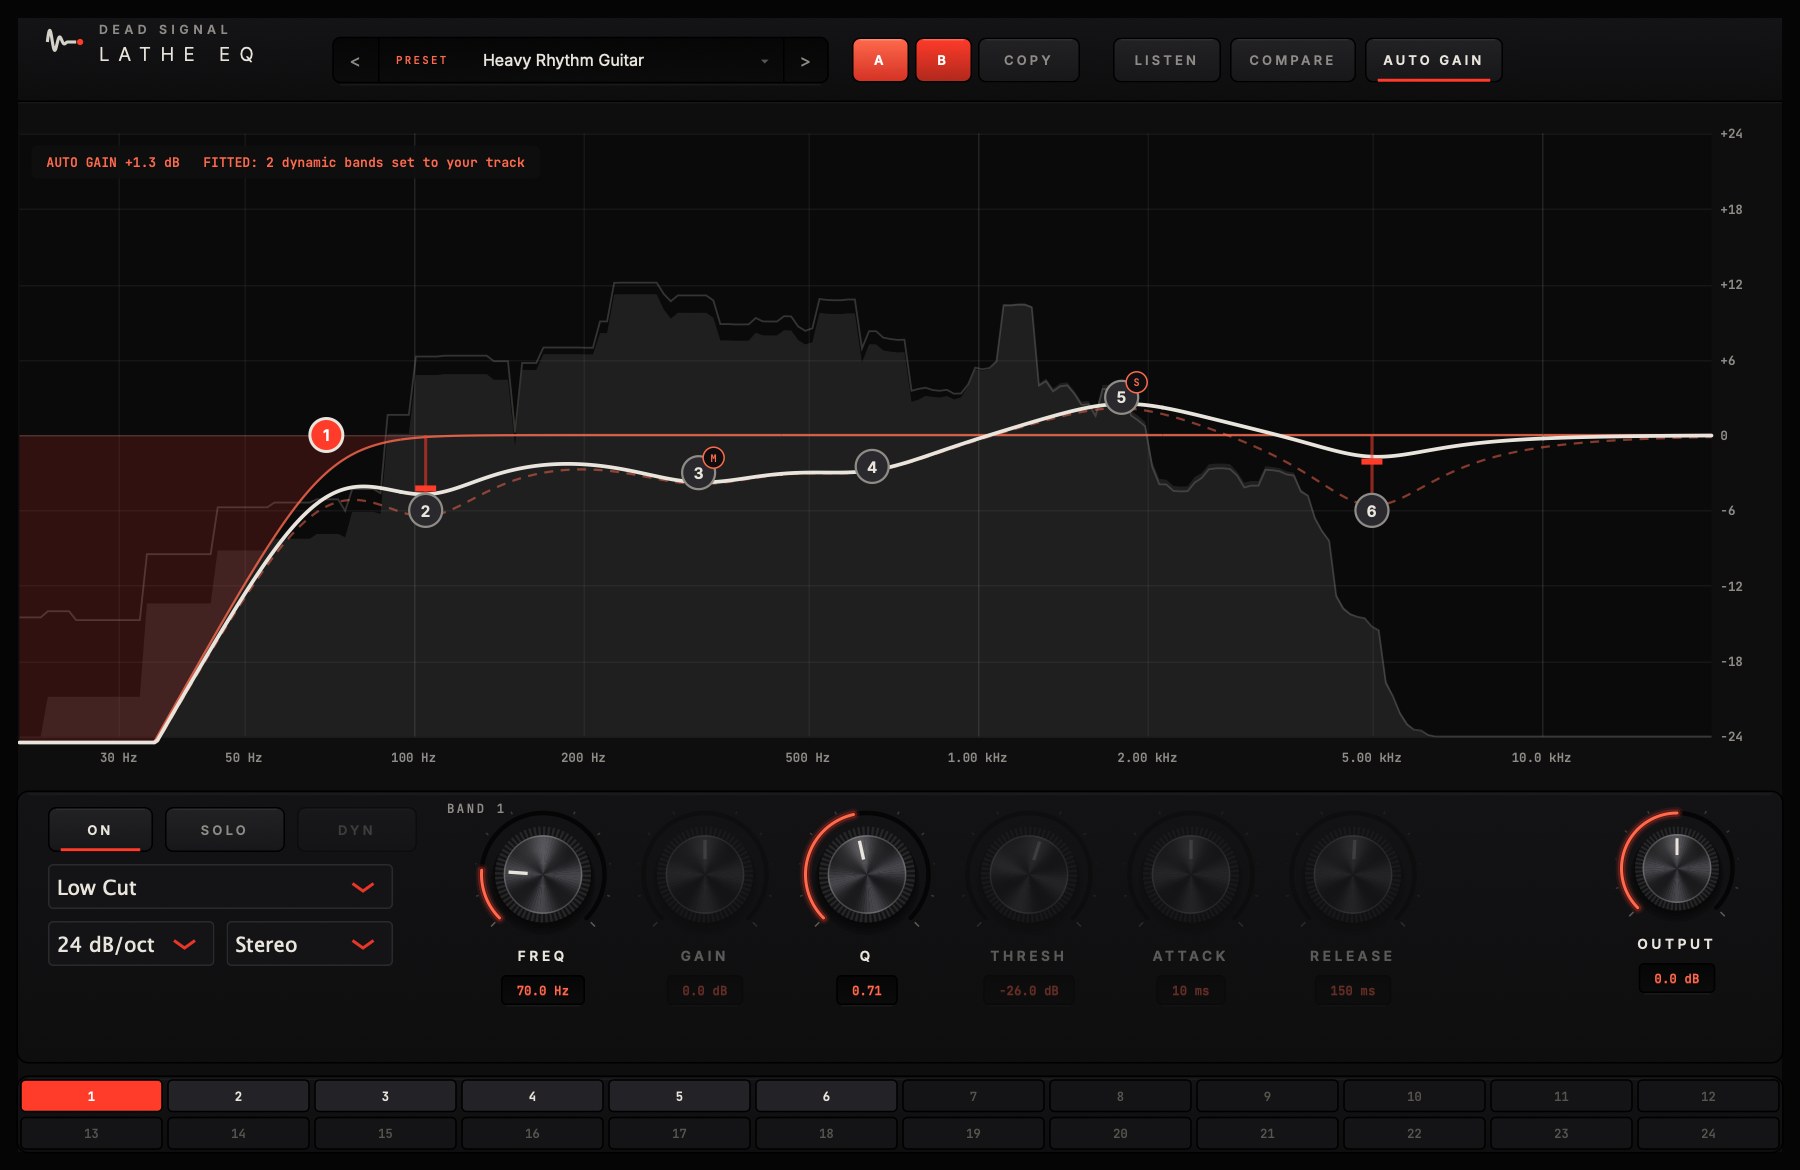Screen dimensions: 1800x1170
Task: Select EQ band node 2 on the curve
Action: click(x=425, y=511)
